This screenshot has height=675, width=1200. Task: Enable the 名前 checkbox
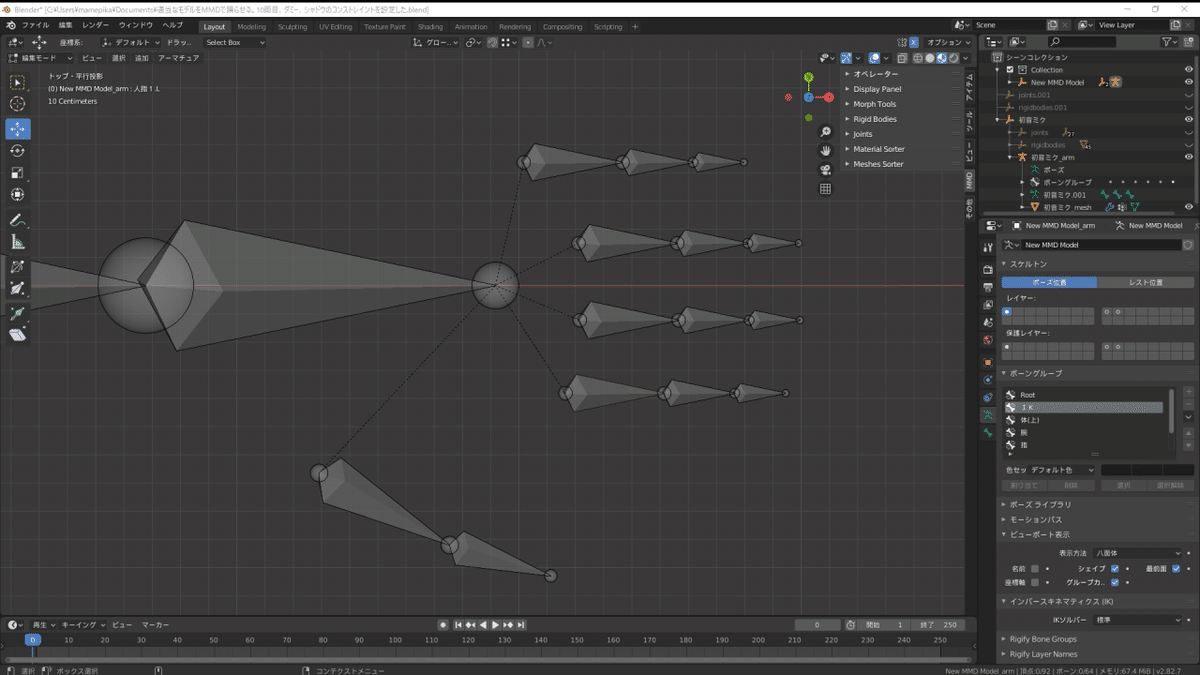coord(1035,568)
